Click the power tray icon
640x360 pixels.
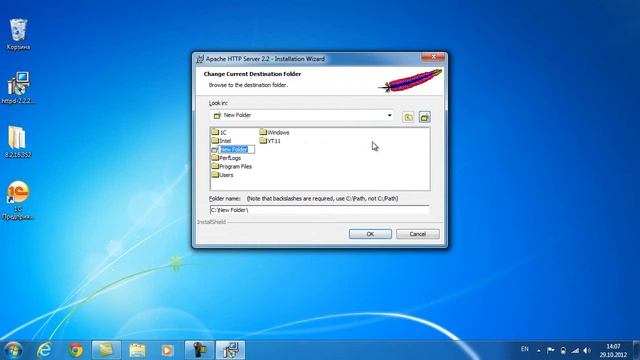[x=563, y=350]
